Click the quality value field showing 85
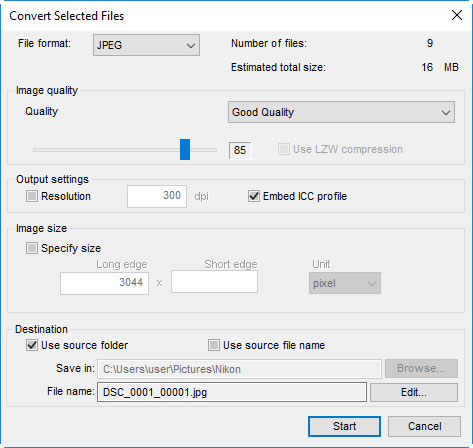This screenshot has width=473, height=448. [x=240, y=150]
